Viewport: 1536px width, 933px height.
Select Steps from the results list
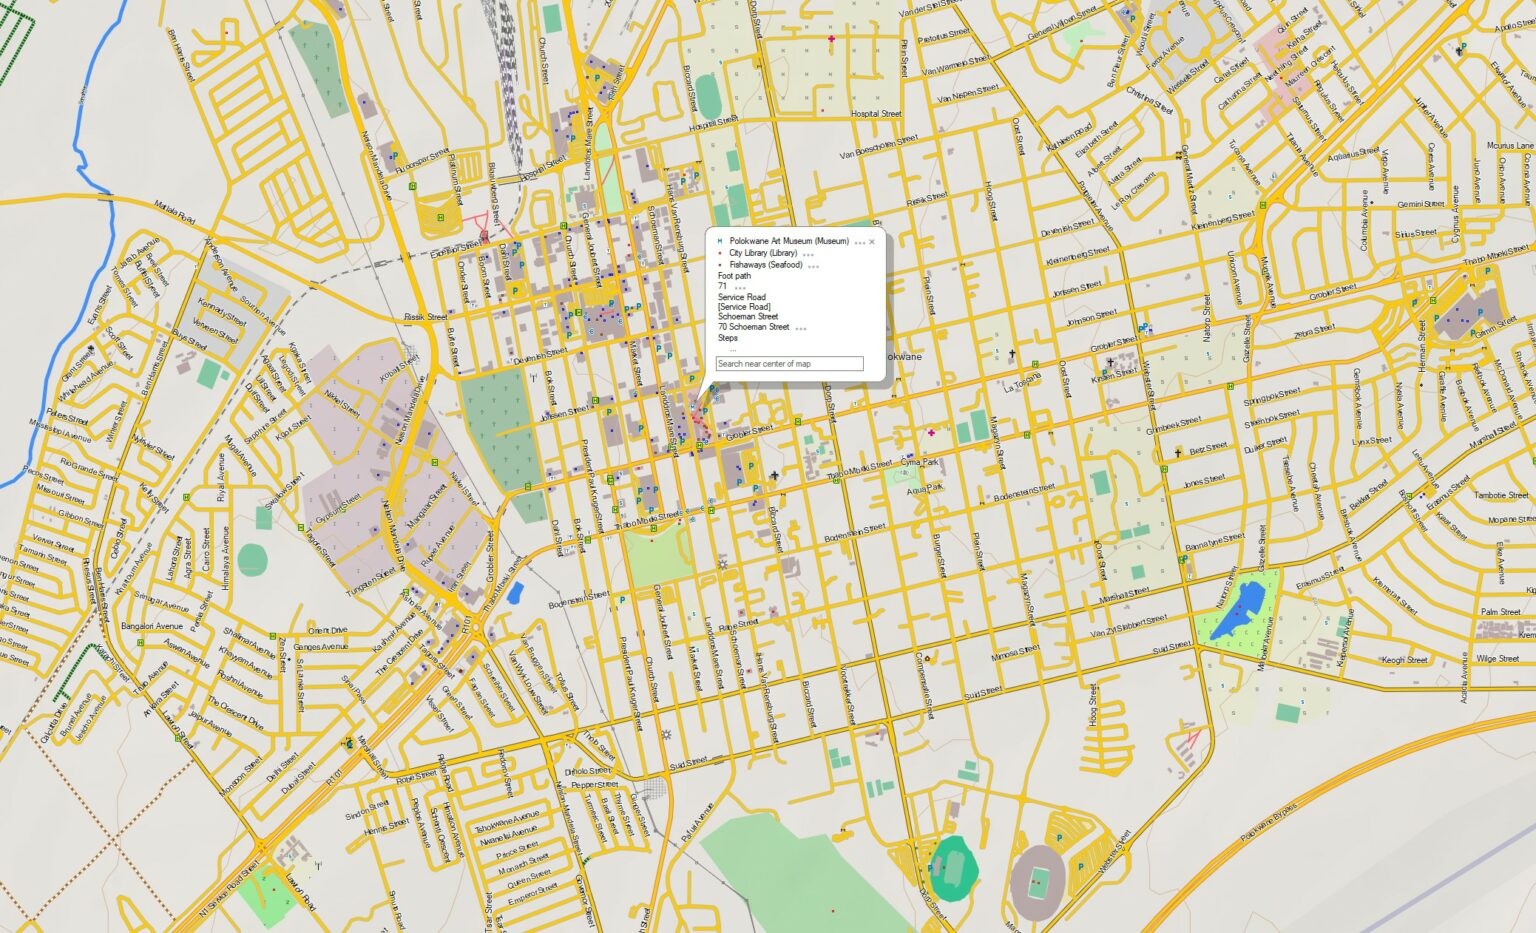pos(729,338)
